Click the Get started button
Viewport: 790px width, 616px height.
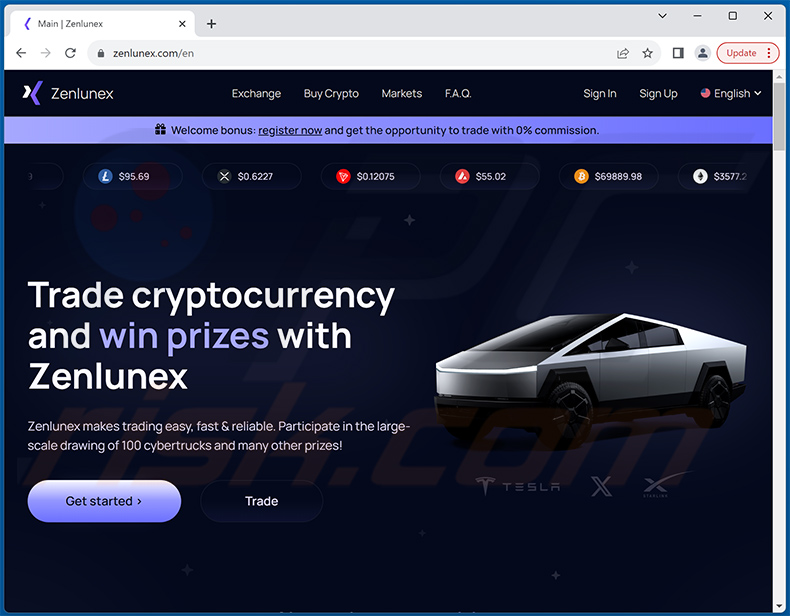pyautogui.click(x=104, y=501)
